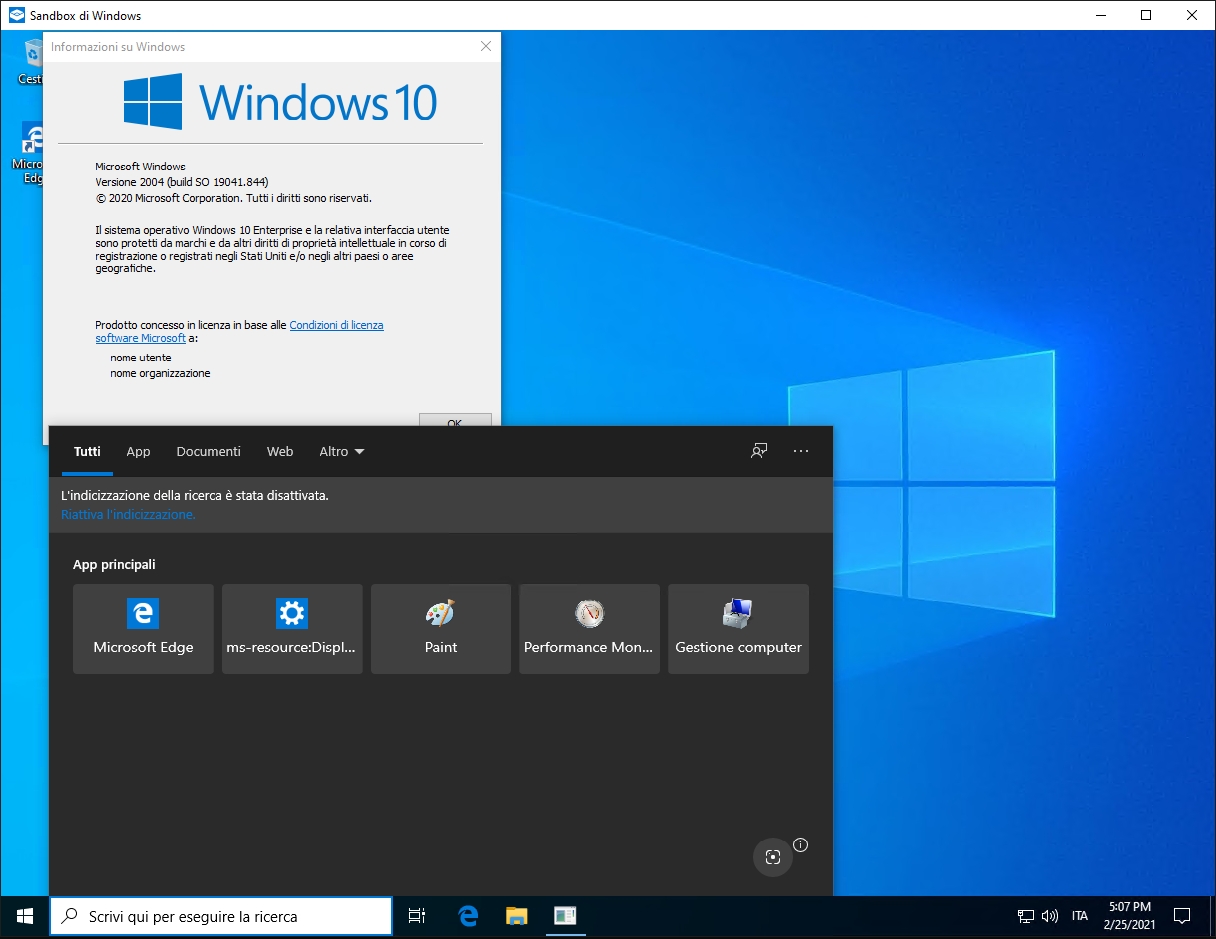
Task: Open search panel more options ellipsis
Action: [x=801, y=451]
